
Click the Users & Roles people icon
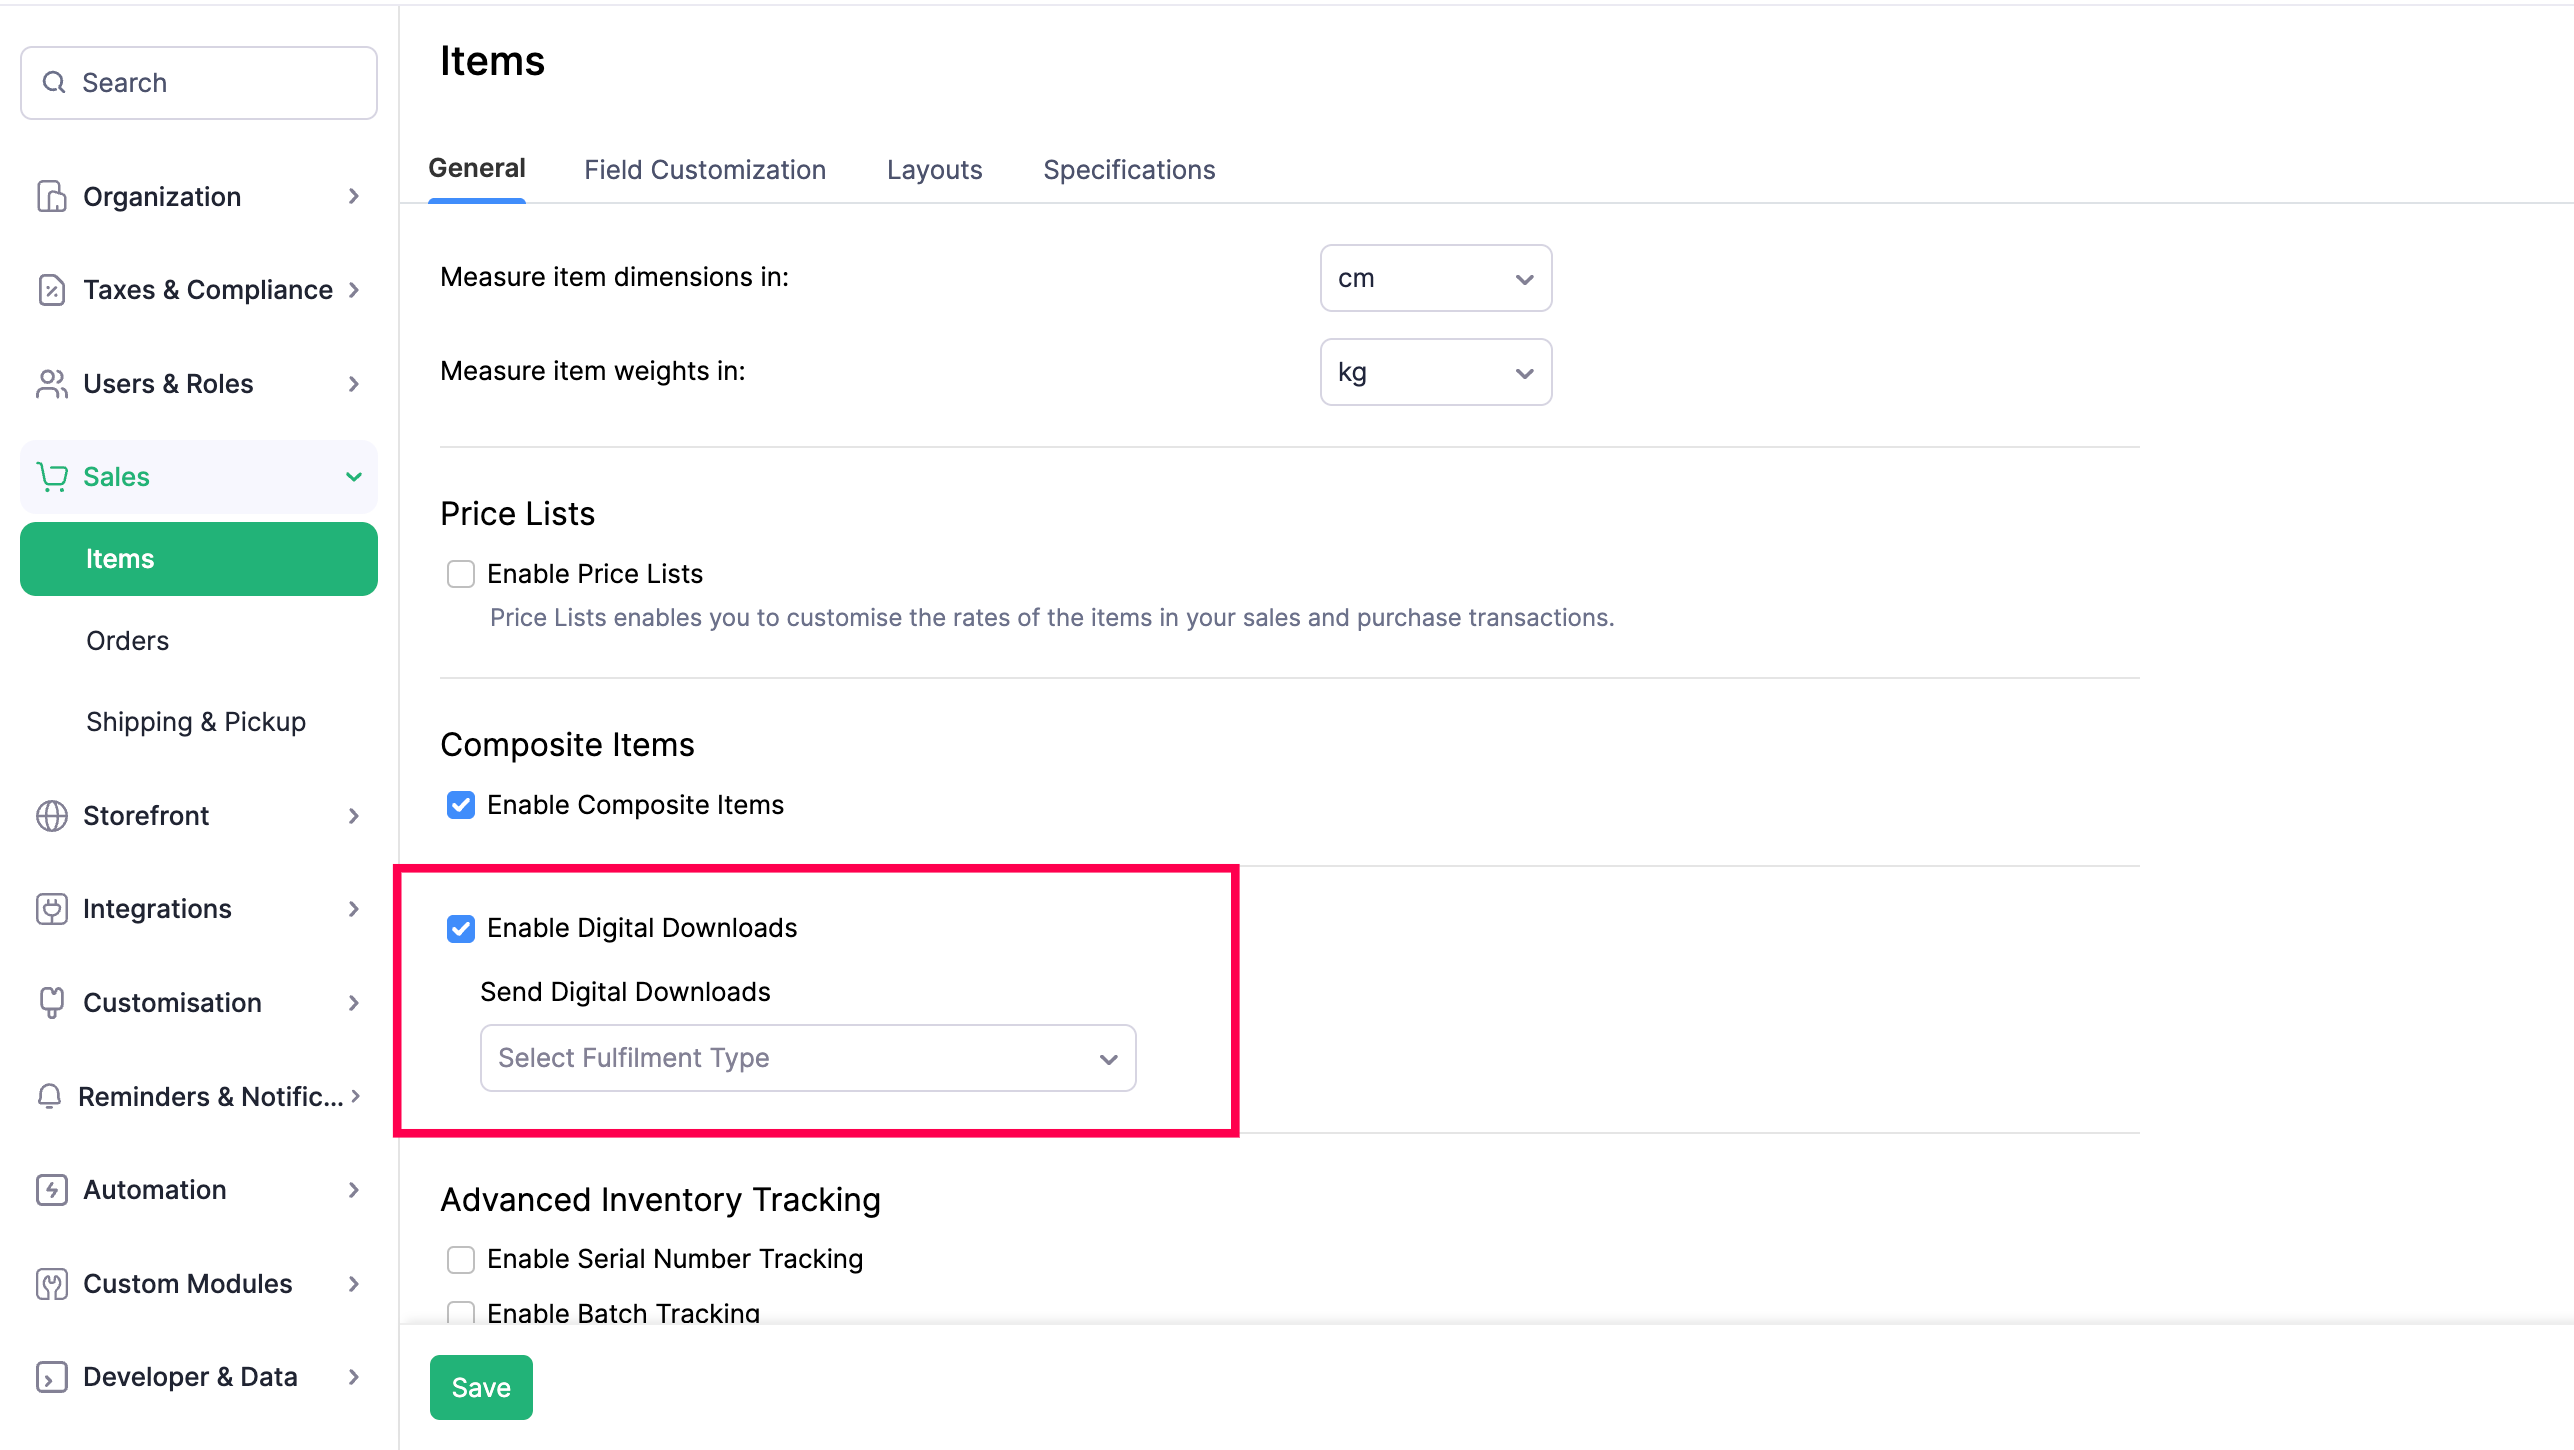(51, 384)
